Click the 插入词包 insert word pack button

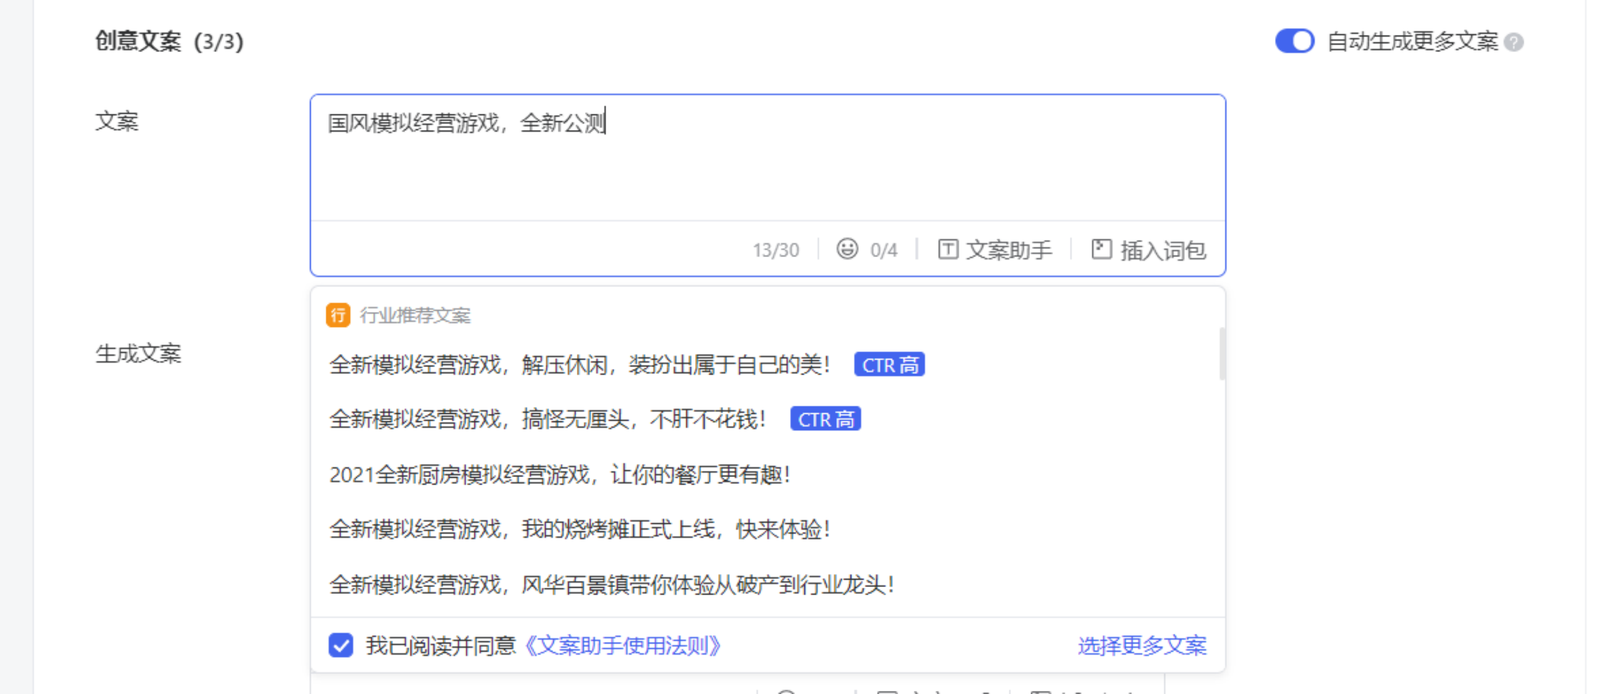1149,250
